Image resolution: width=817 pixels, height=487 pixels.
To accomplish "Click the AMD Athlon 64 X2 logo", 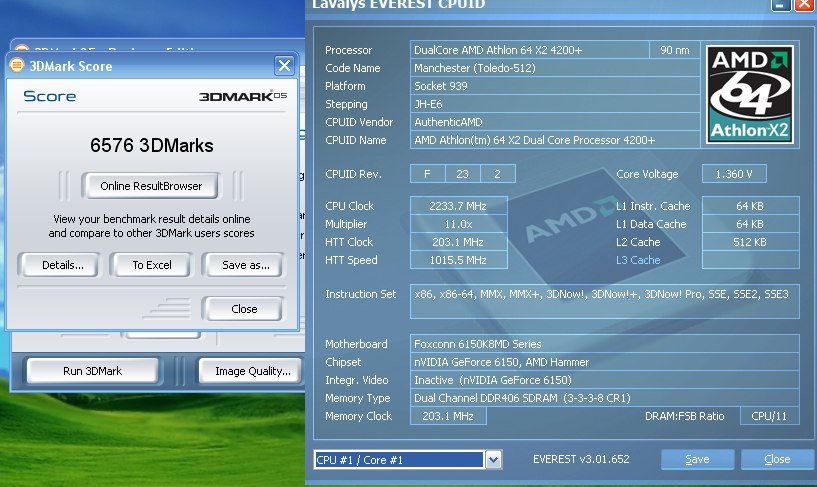I will pyautogui.click(x=750, y=95).
